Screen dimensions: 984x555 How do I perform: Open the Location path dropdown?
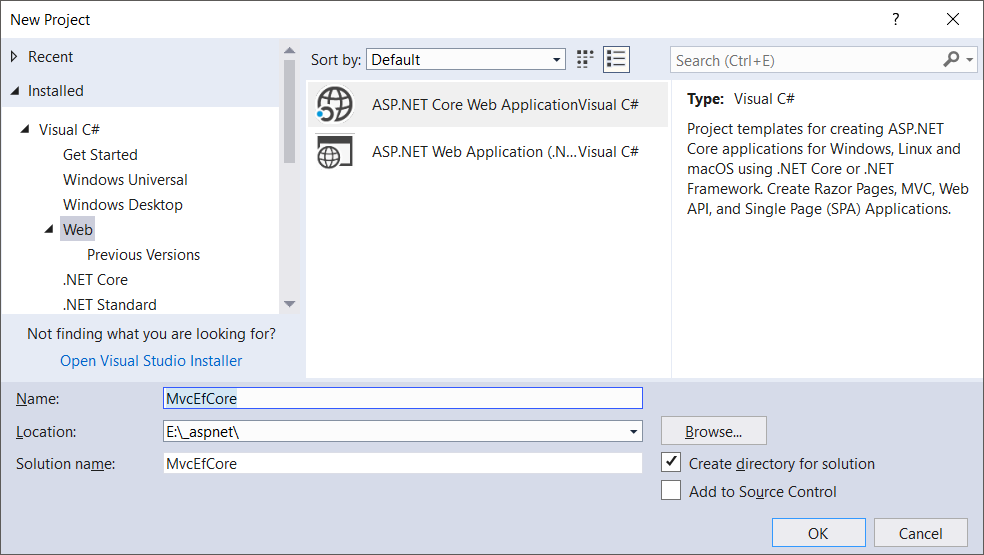point(633,432)
